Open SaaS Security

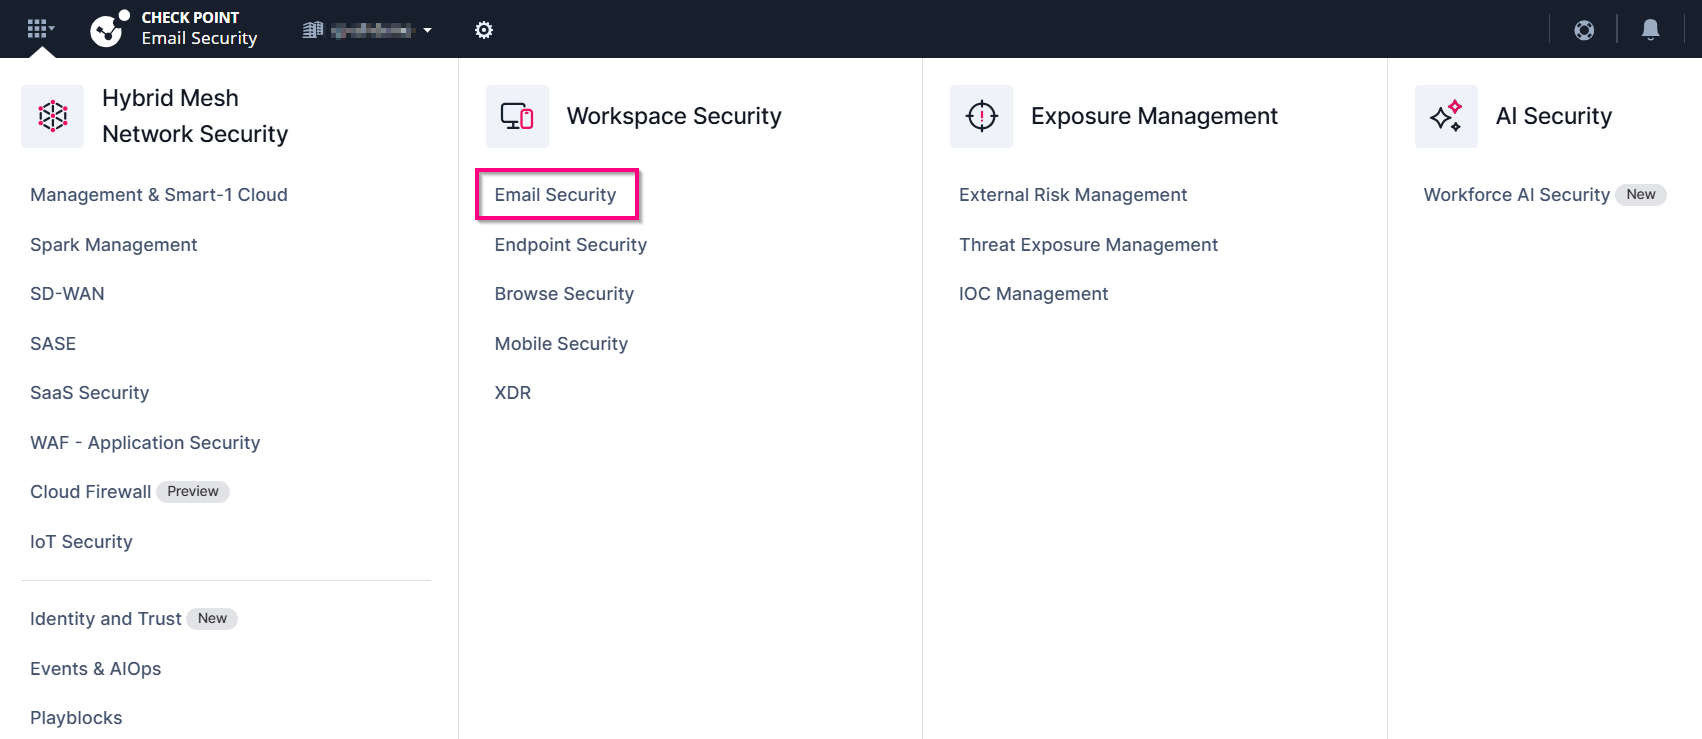pos(90,393)
